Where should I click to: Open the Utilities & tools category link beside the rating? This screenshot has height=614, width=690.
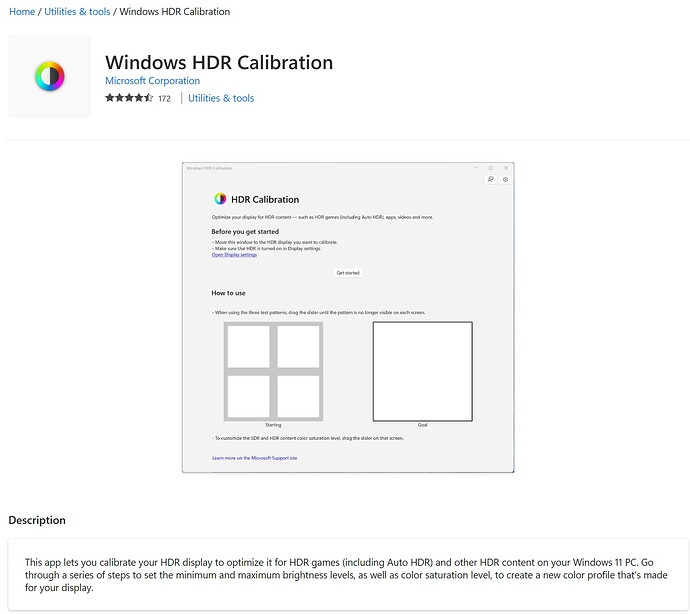(x=221, y=98)
